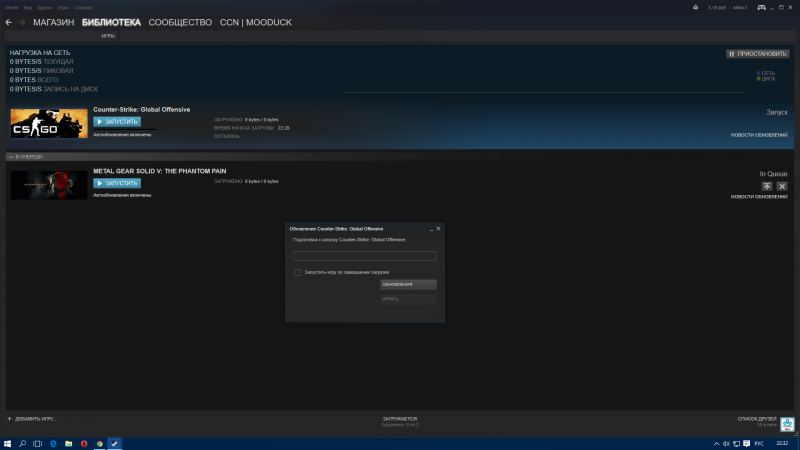Click Metal Gear Solid V banner thumbnail
Screen dimensions: 800x450
[49, 185]
